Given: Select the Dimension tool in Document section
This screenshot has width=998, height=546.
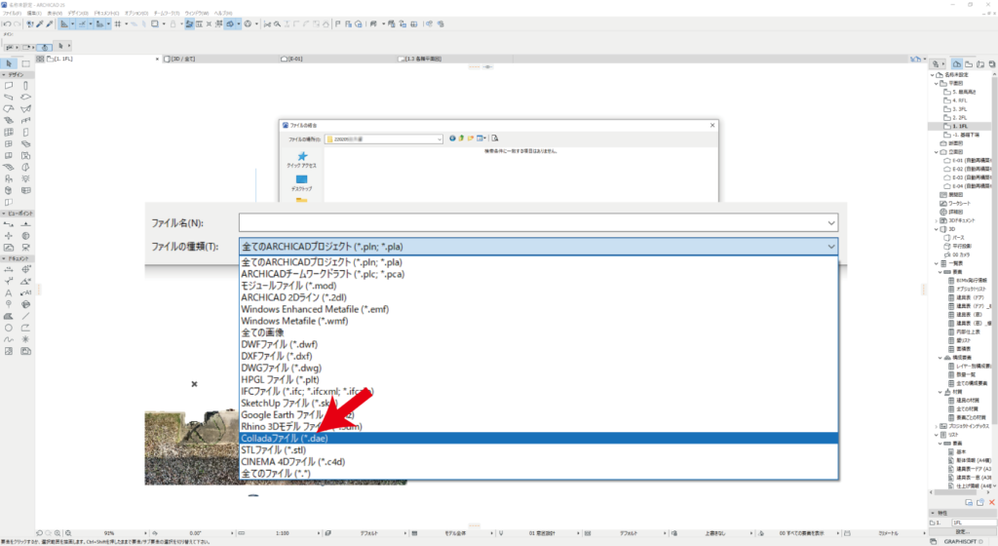Looking at the screenshot, I should point(9,269).
